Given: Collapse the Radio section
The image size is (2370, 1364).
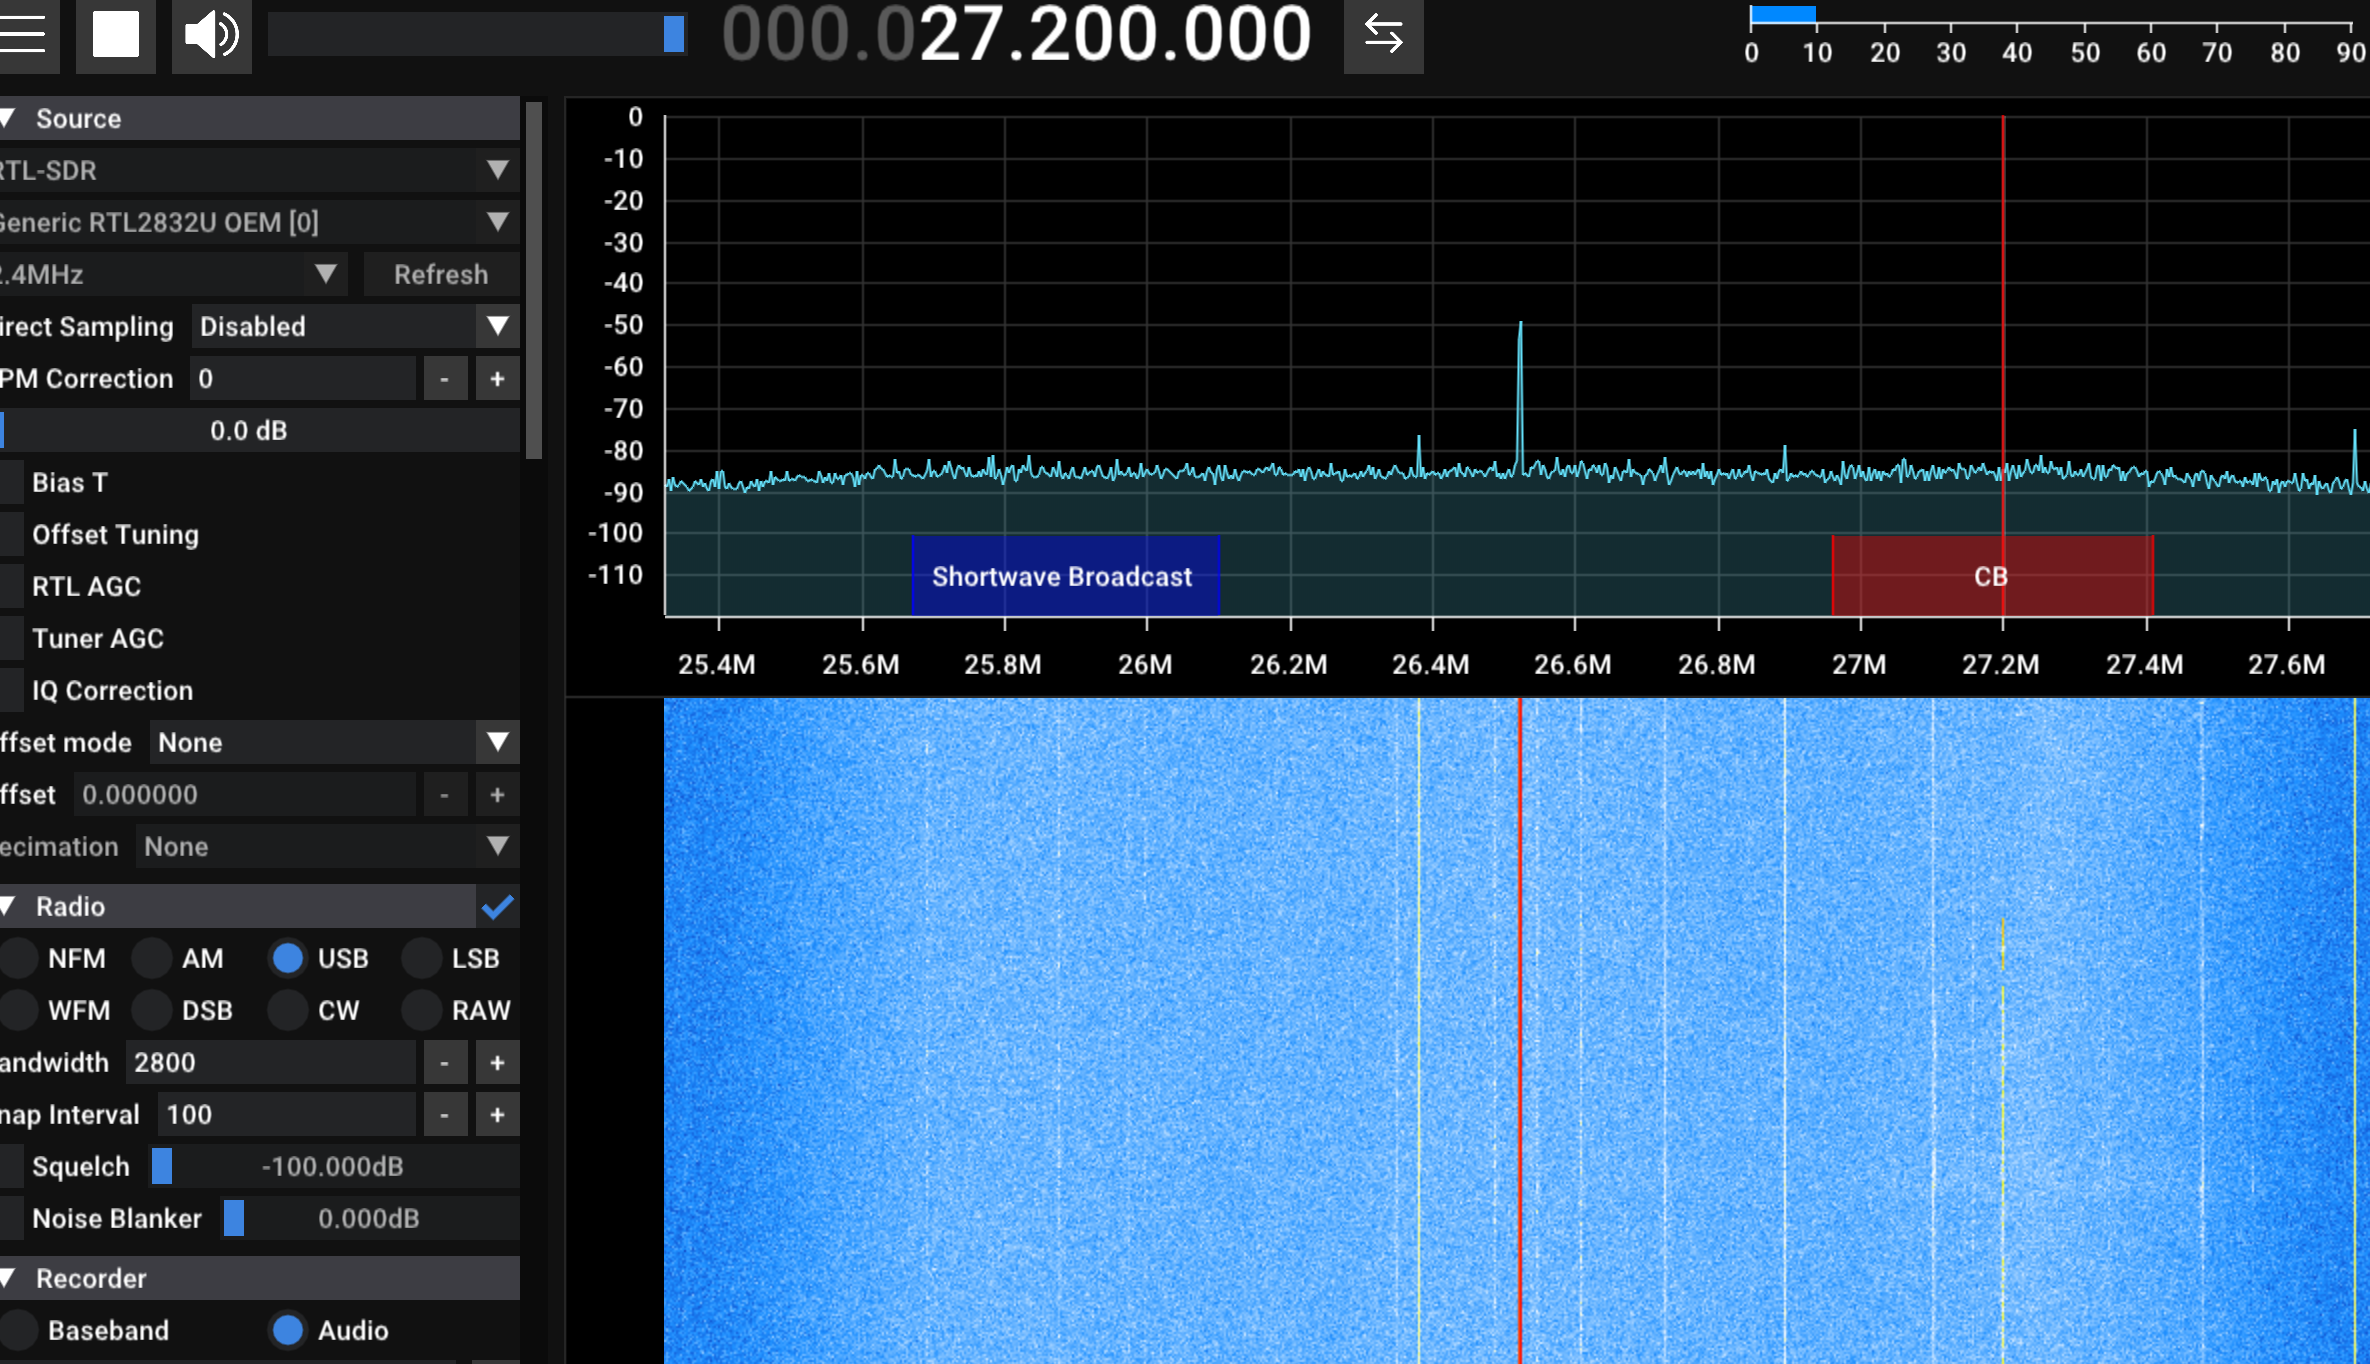Looking at the screenshot, I should (237, 906).
